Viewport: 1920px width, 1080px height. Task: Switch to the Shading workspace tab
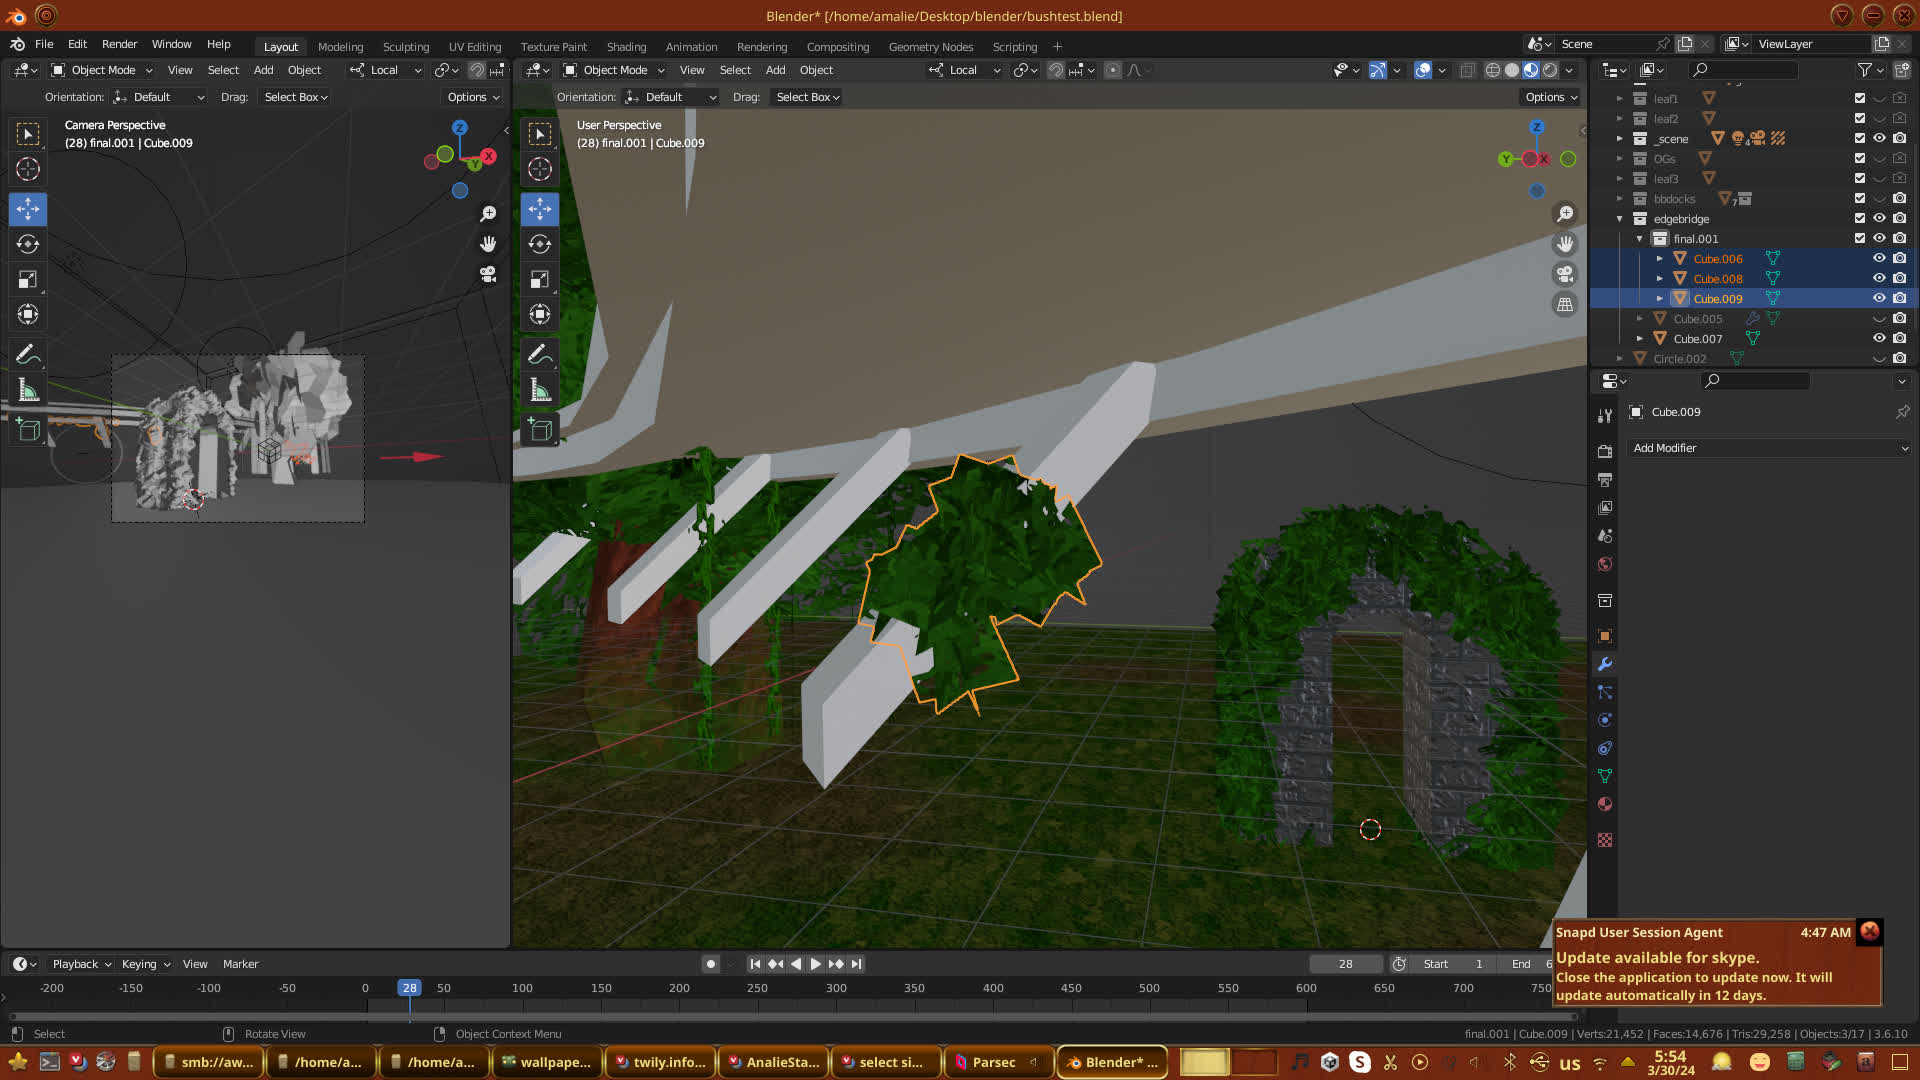point(626,47)
